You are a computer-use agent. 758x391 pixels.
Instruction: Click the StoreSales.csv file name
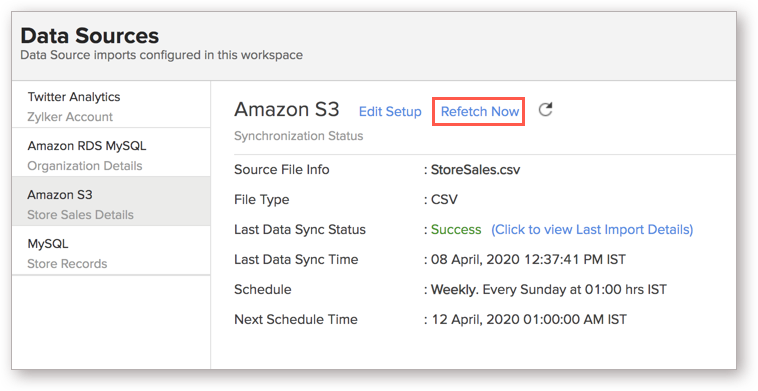tap(475, 170)
